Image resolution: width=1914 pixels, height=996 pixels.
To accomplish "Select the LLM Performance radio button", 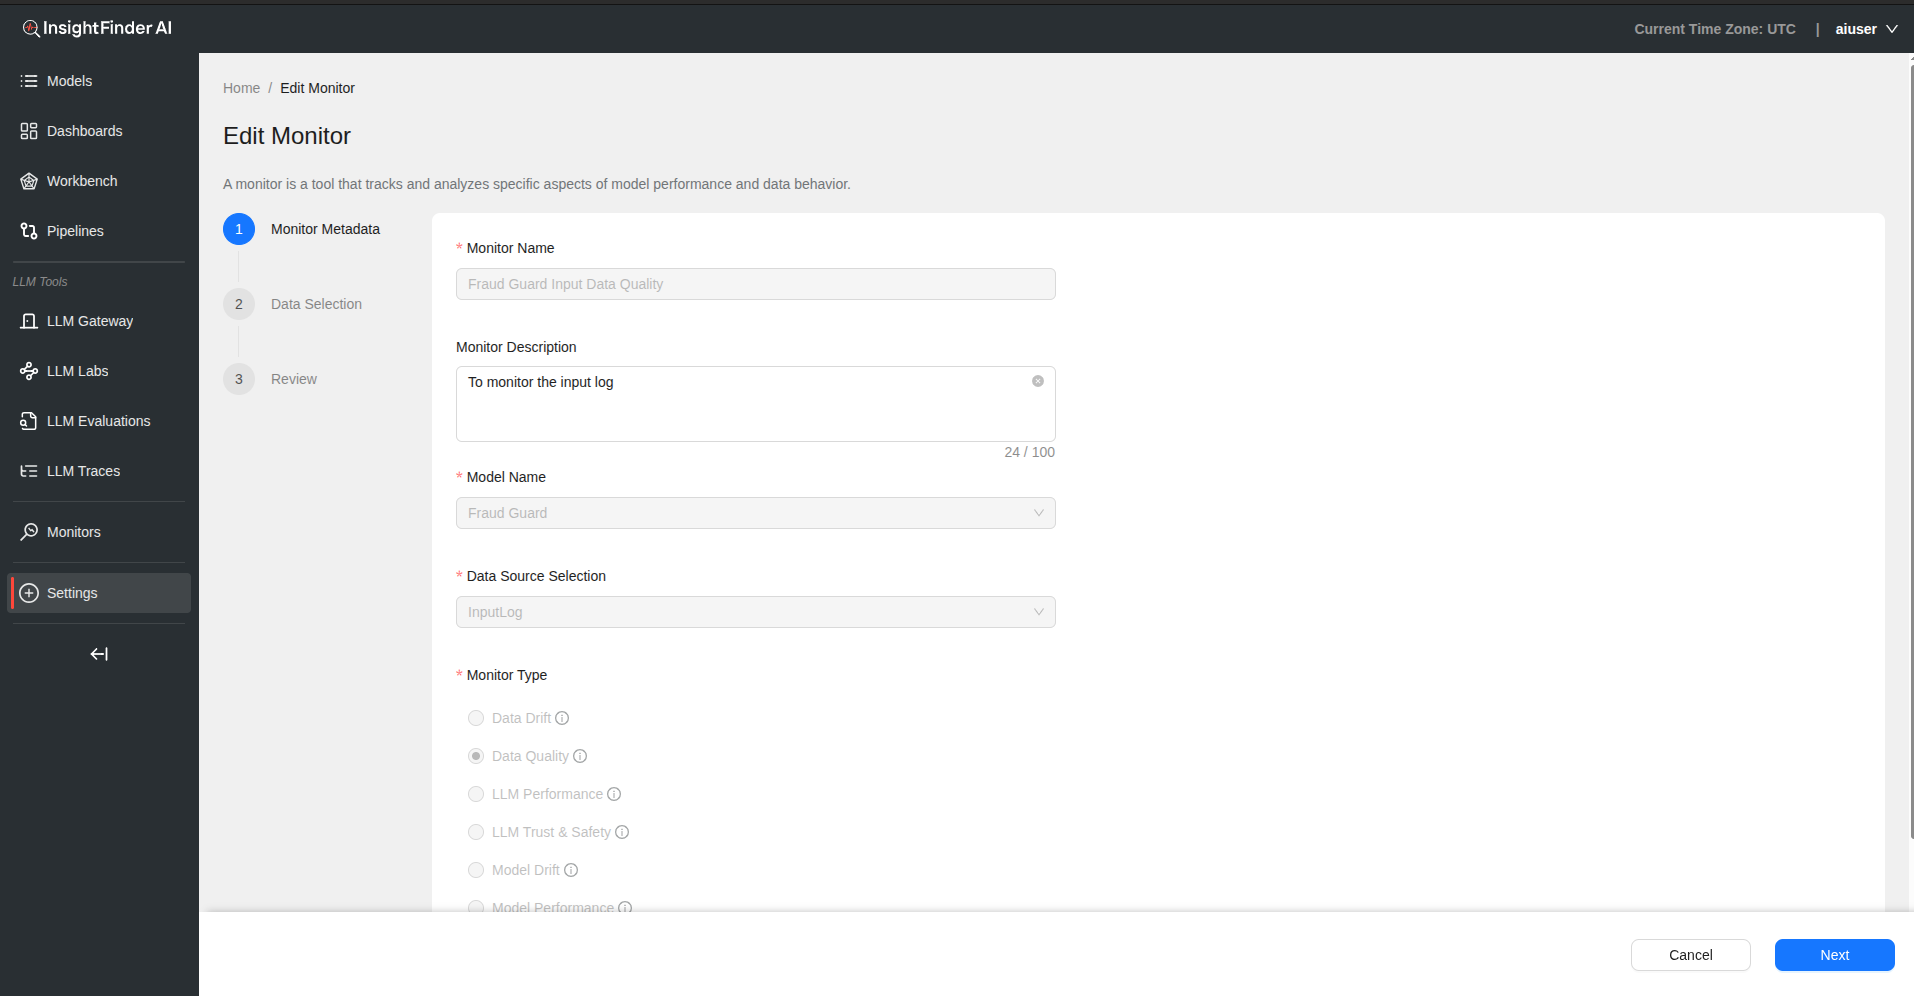I will tap(476, 794).
